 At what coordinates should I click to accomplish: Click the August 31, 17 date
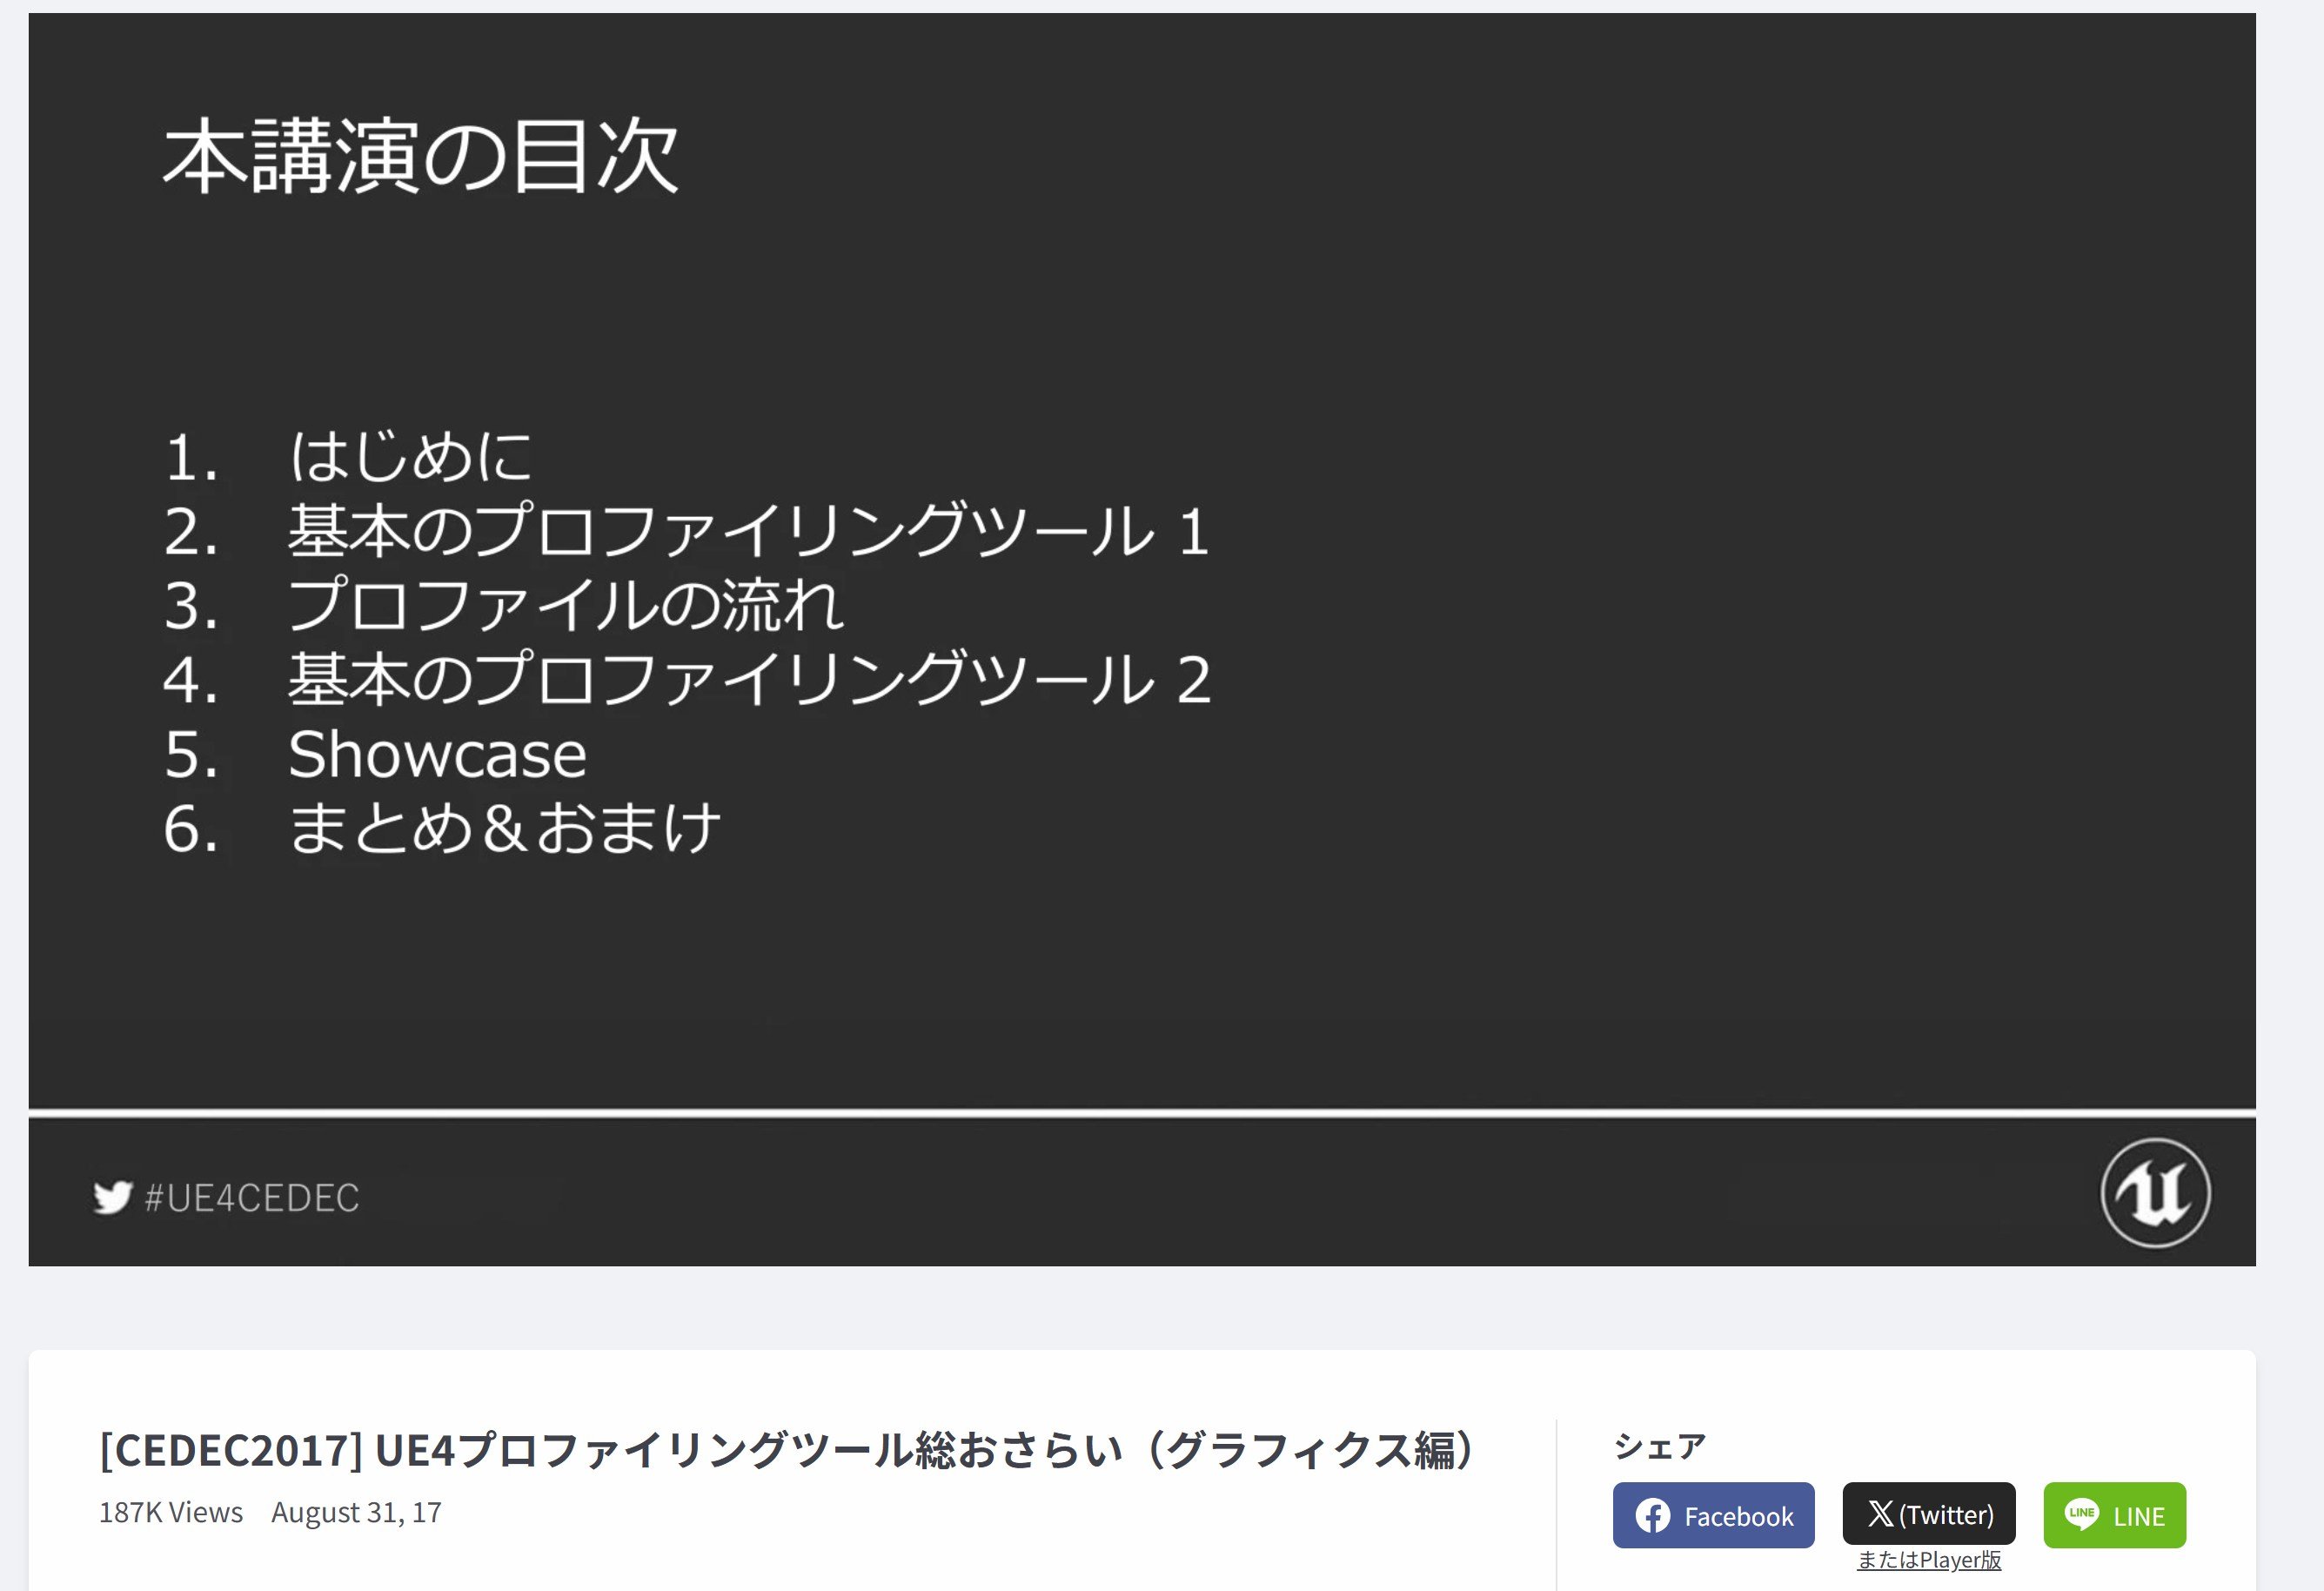pyautogui.click(x=356, y=1513)
